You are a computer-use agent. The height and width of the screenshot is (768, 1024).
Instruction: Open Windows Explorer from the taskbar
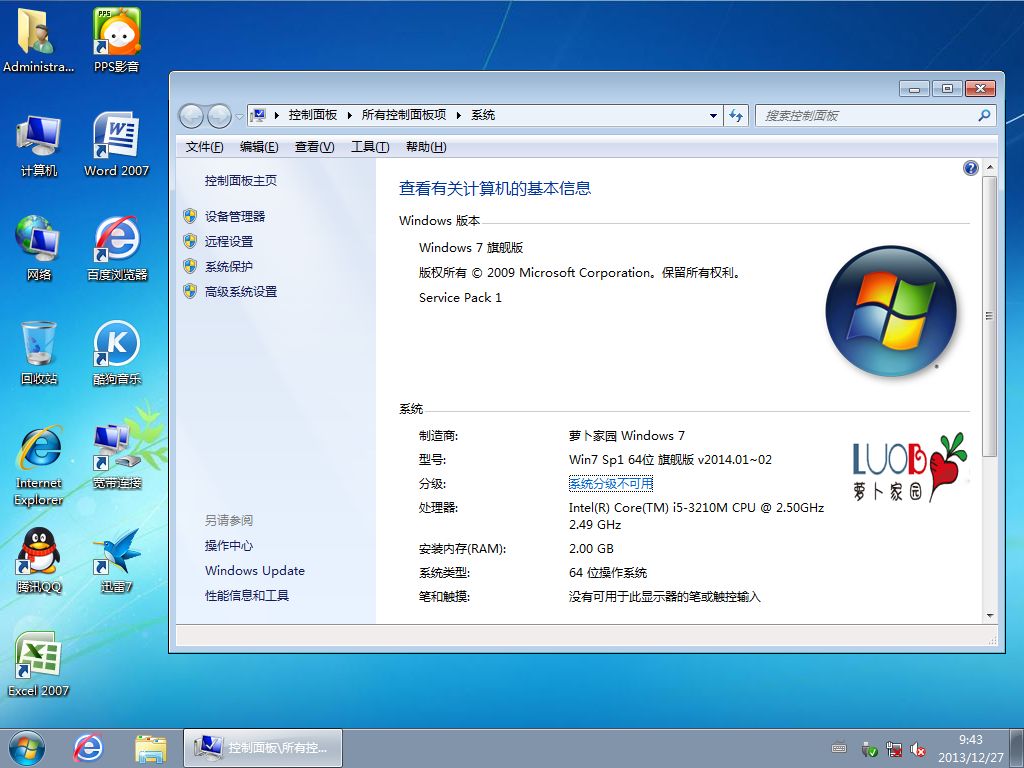point(150,748)
